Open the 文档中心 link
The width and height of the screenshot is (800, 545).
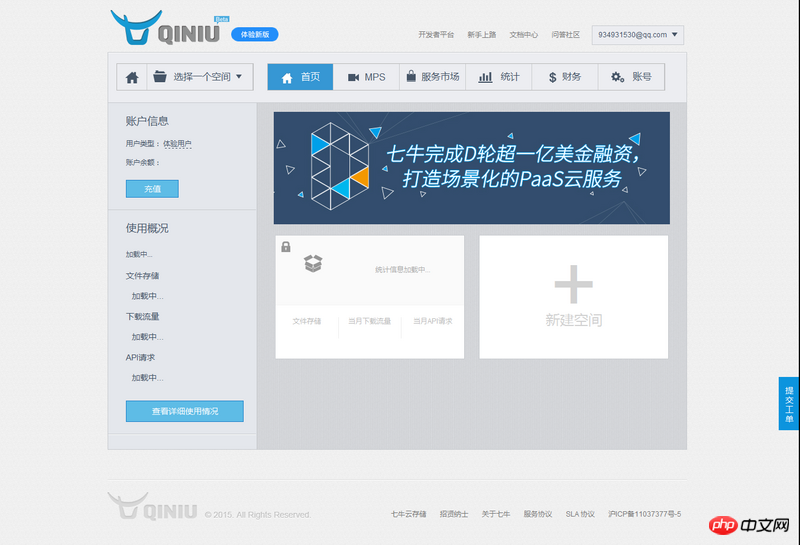(523, 35)
